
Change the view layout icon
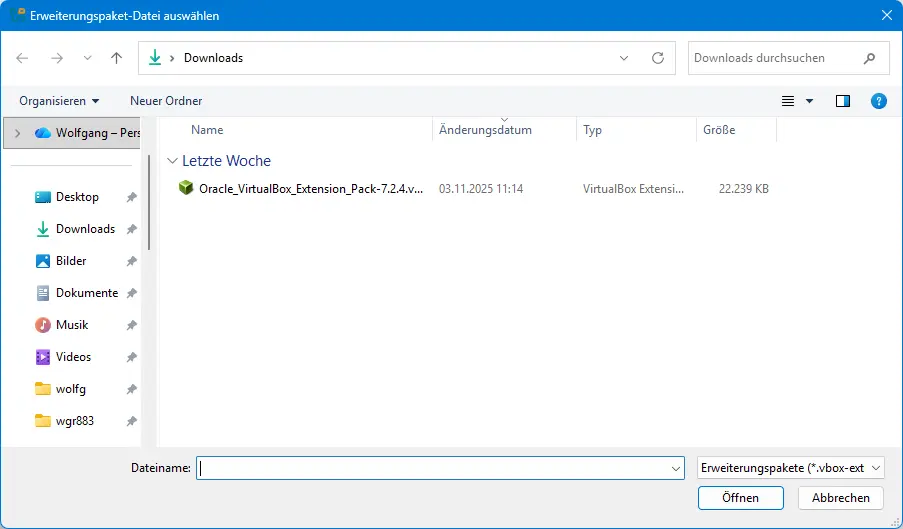click(x=788, y=101)
